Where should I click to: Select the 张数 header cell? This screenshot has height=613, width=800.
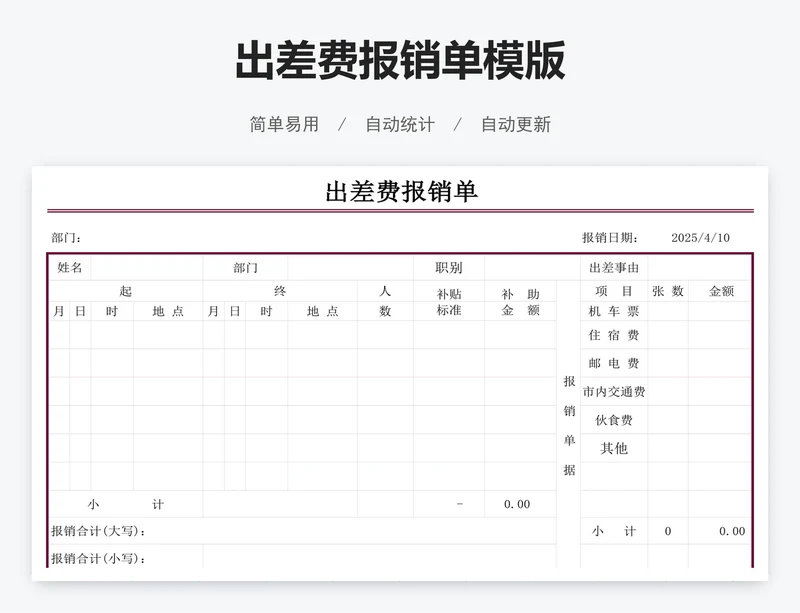click(x=668, y=291)
